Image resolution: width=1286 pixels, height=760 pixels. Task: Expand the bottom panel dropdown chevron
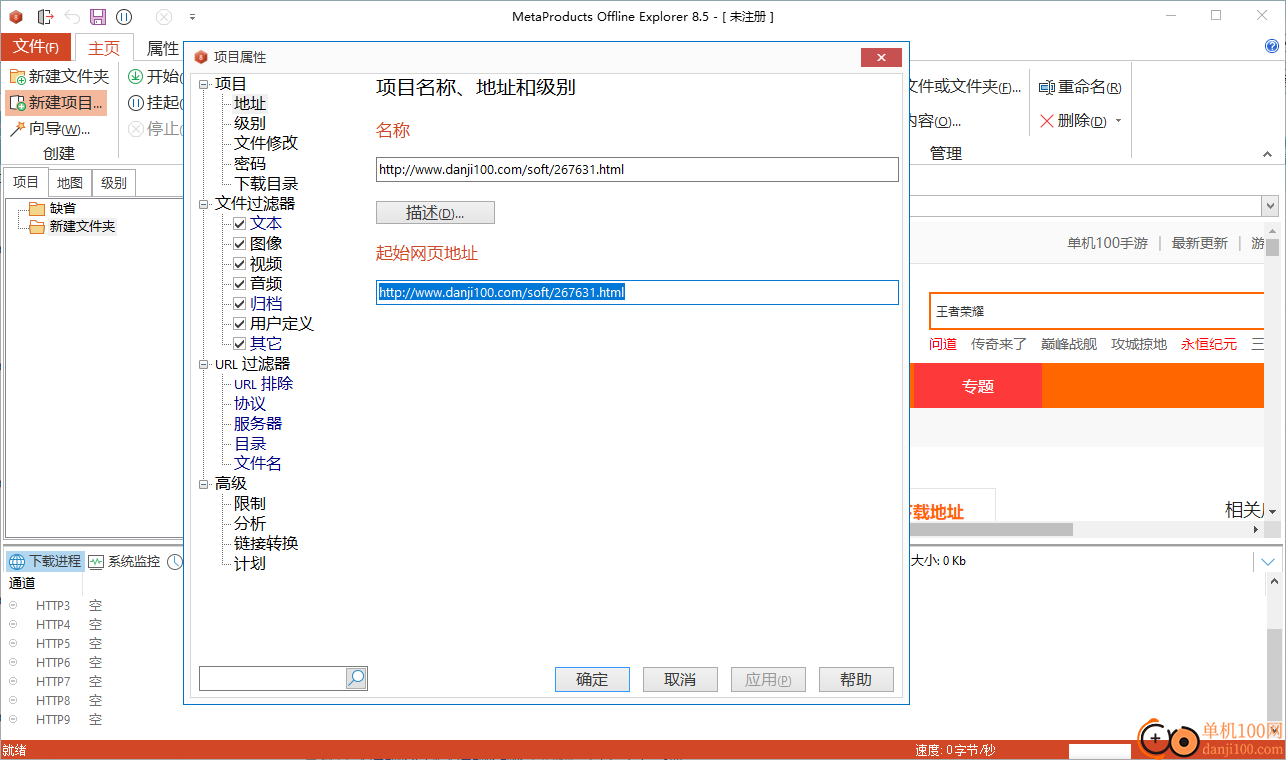pos(1268,562)
